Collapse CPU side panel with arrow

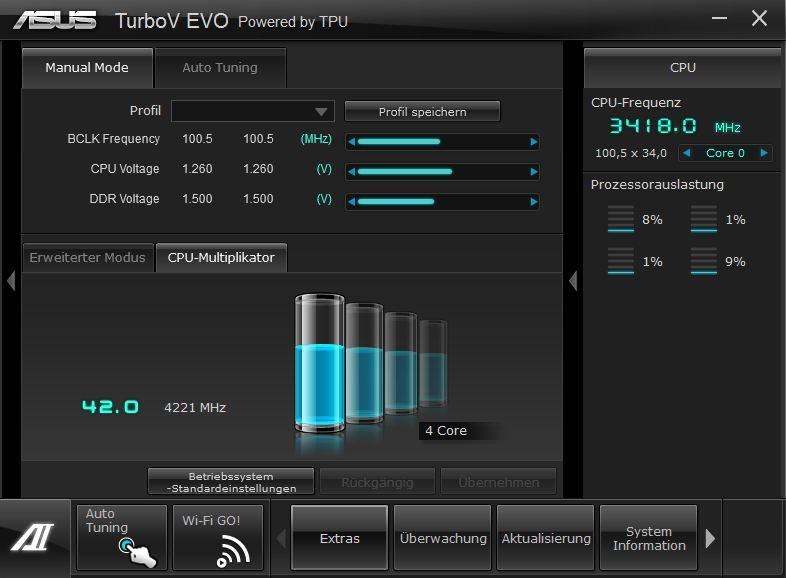pyautogui.click(x=573, y=281)
